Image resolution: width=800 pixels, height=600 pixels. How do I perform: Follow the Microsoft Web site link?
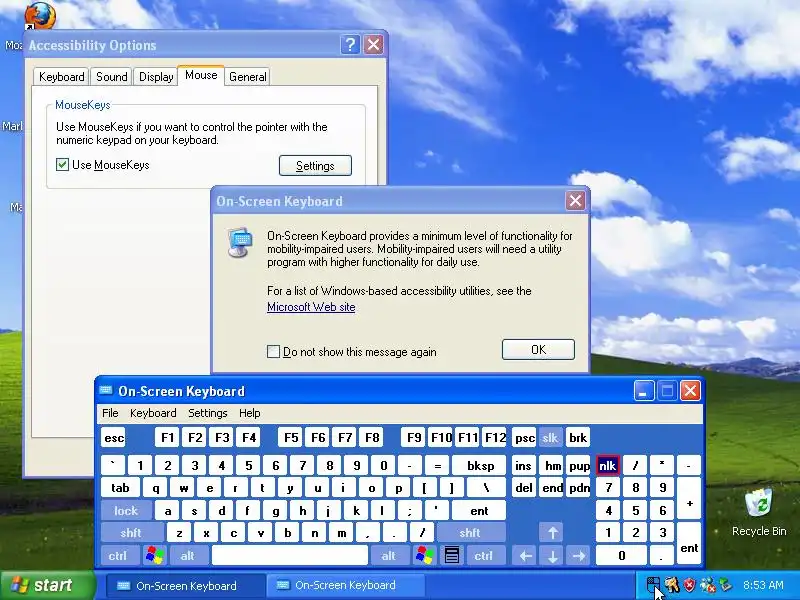(311, 307)
